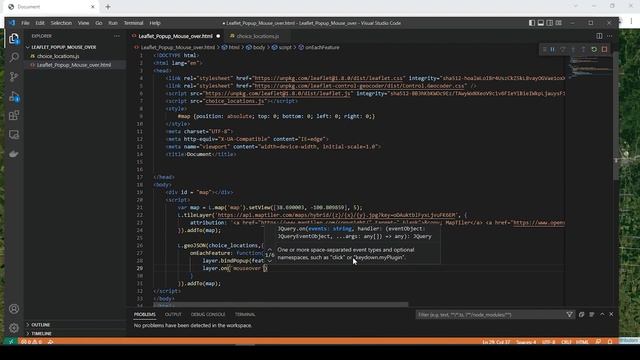Split the editor to the right

599,36
